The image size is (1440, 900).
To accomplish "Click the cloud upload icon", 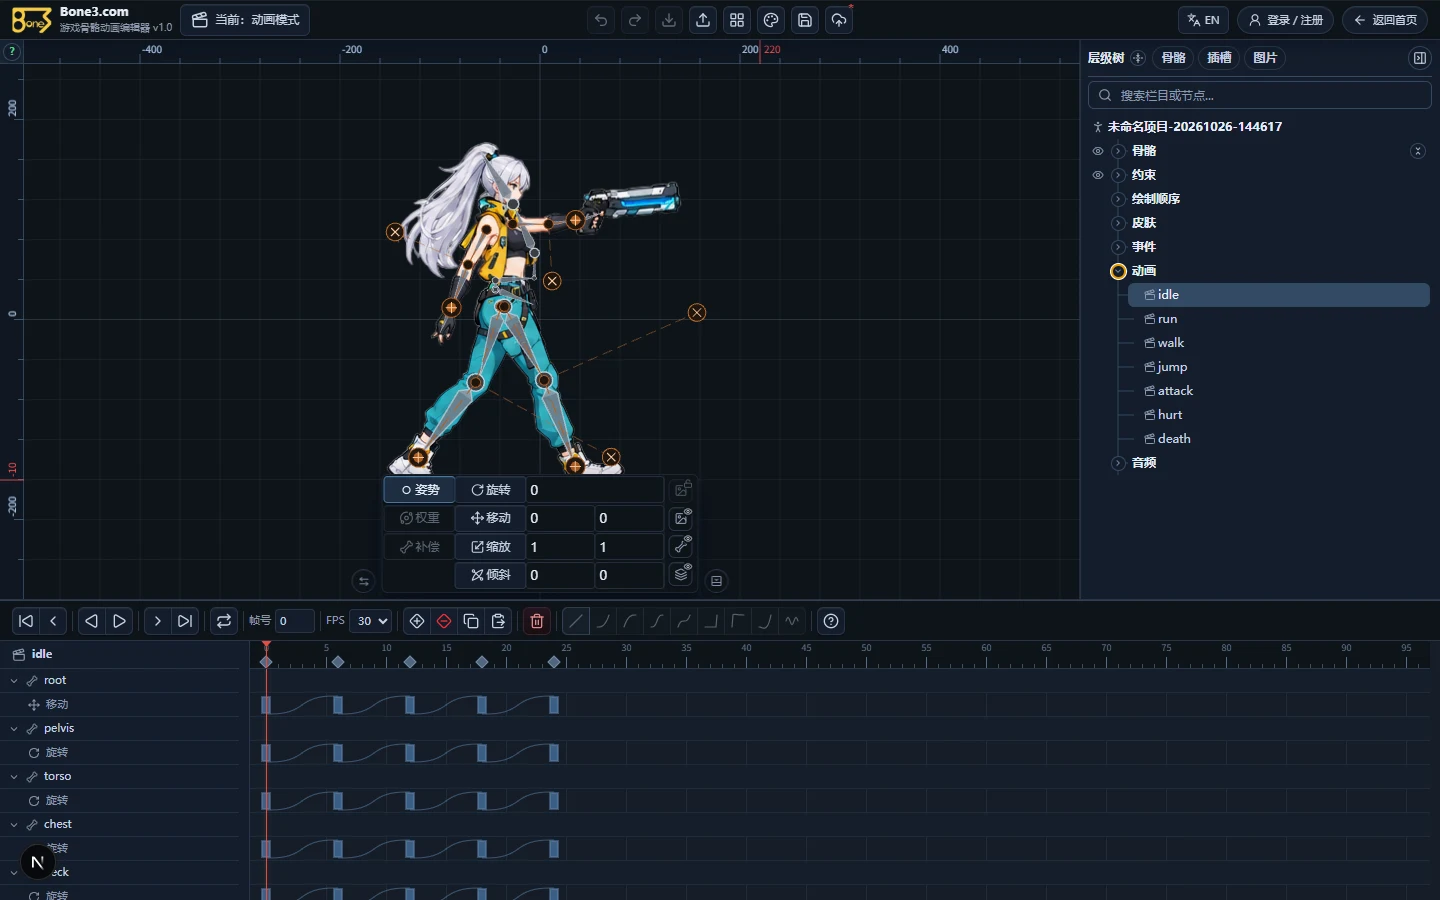I will click(839, 20).
